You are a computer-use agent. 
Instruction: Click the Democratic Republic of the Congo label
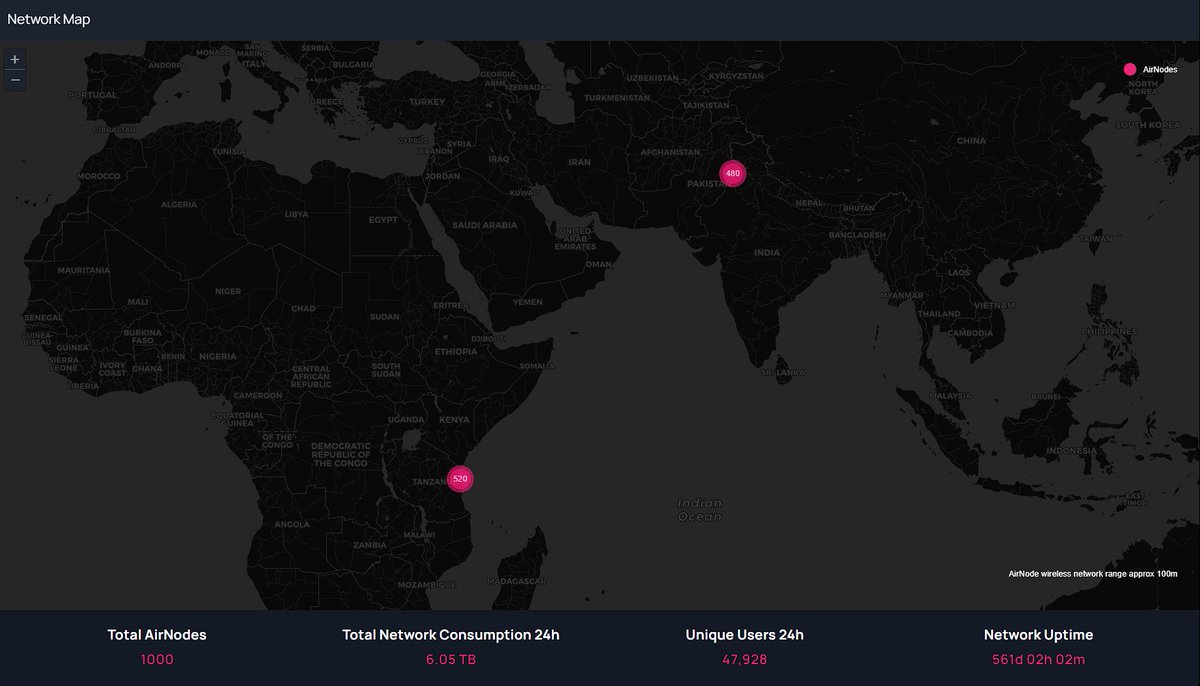pyautogui.click(x=341, y=454)
